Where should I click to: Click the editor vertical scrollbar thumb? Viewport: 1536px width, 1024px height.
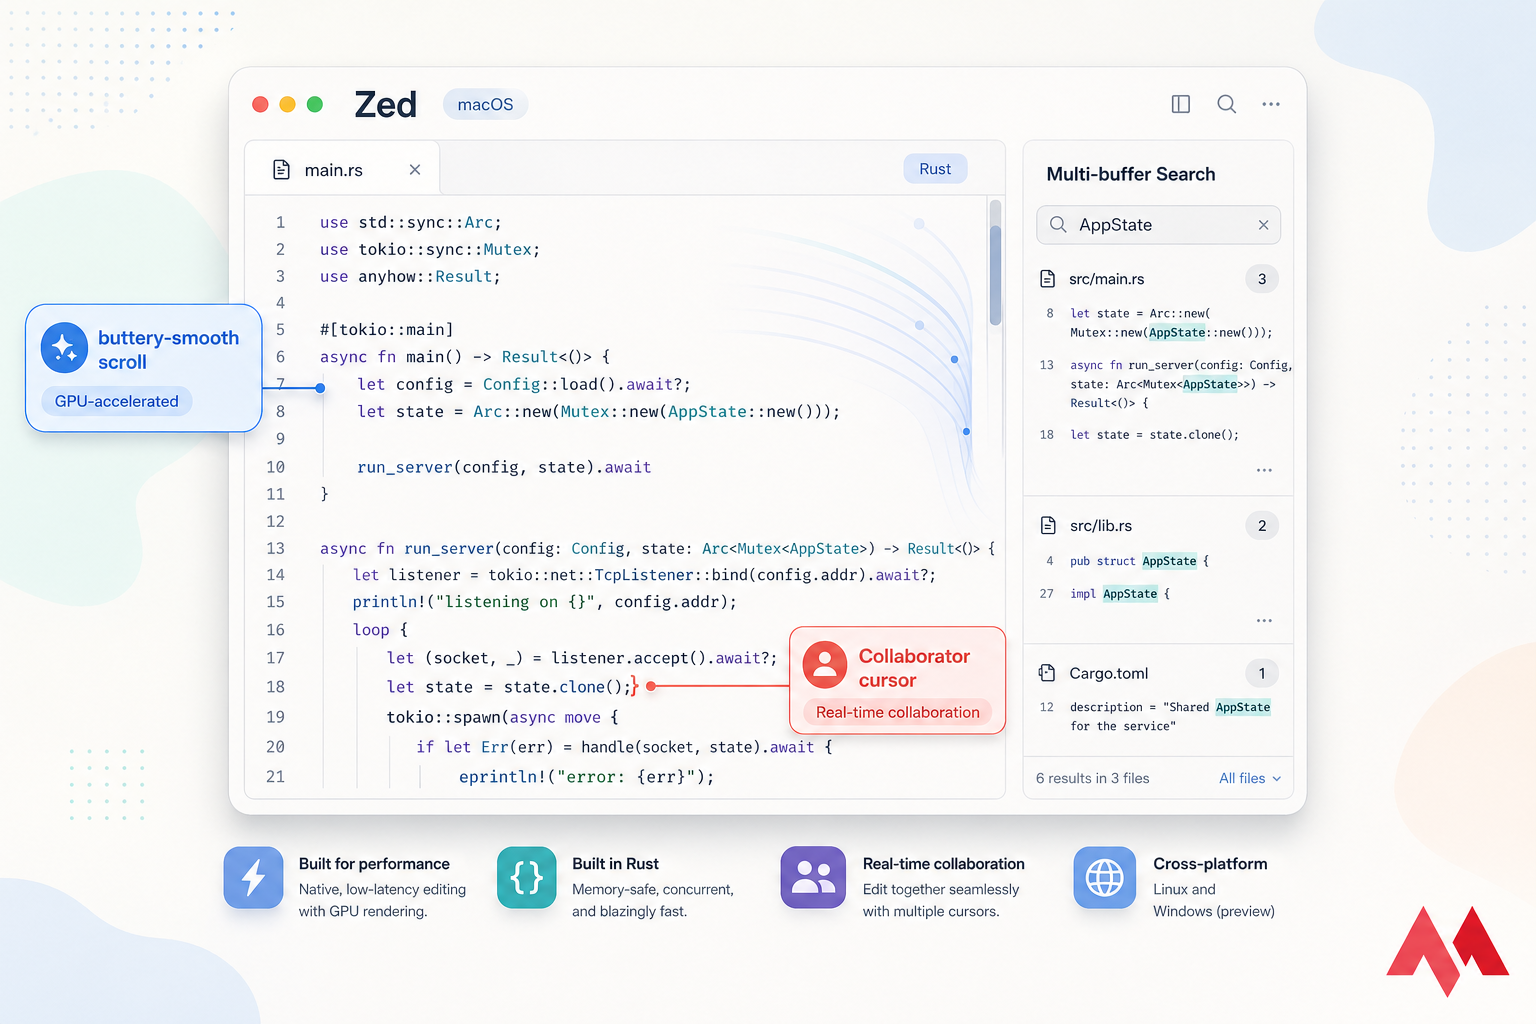coord(995,274)
